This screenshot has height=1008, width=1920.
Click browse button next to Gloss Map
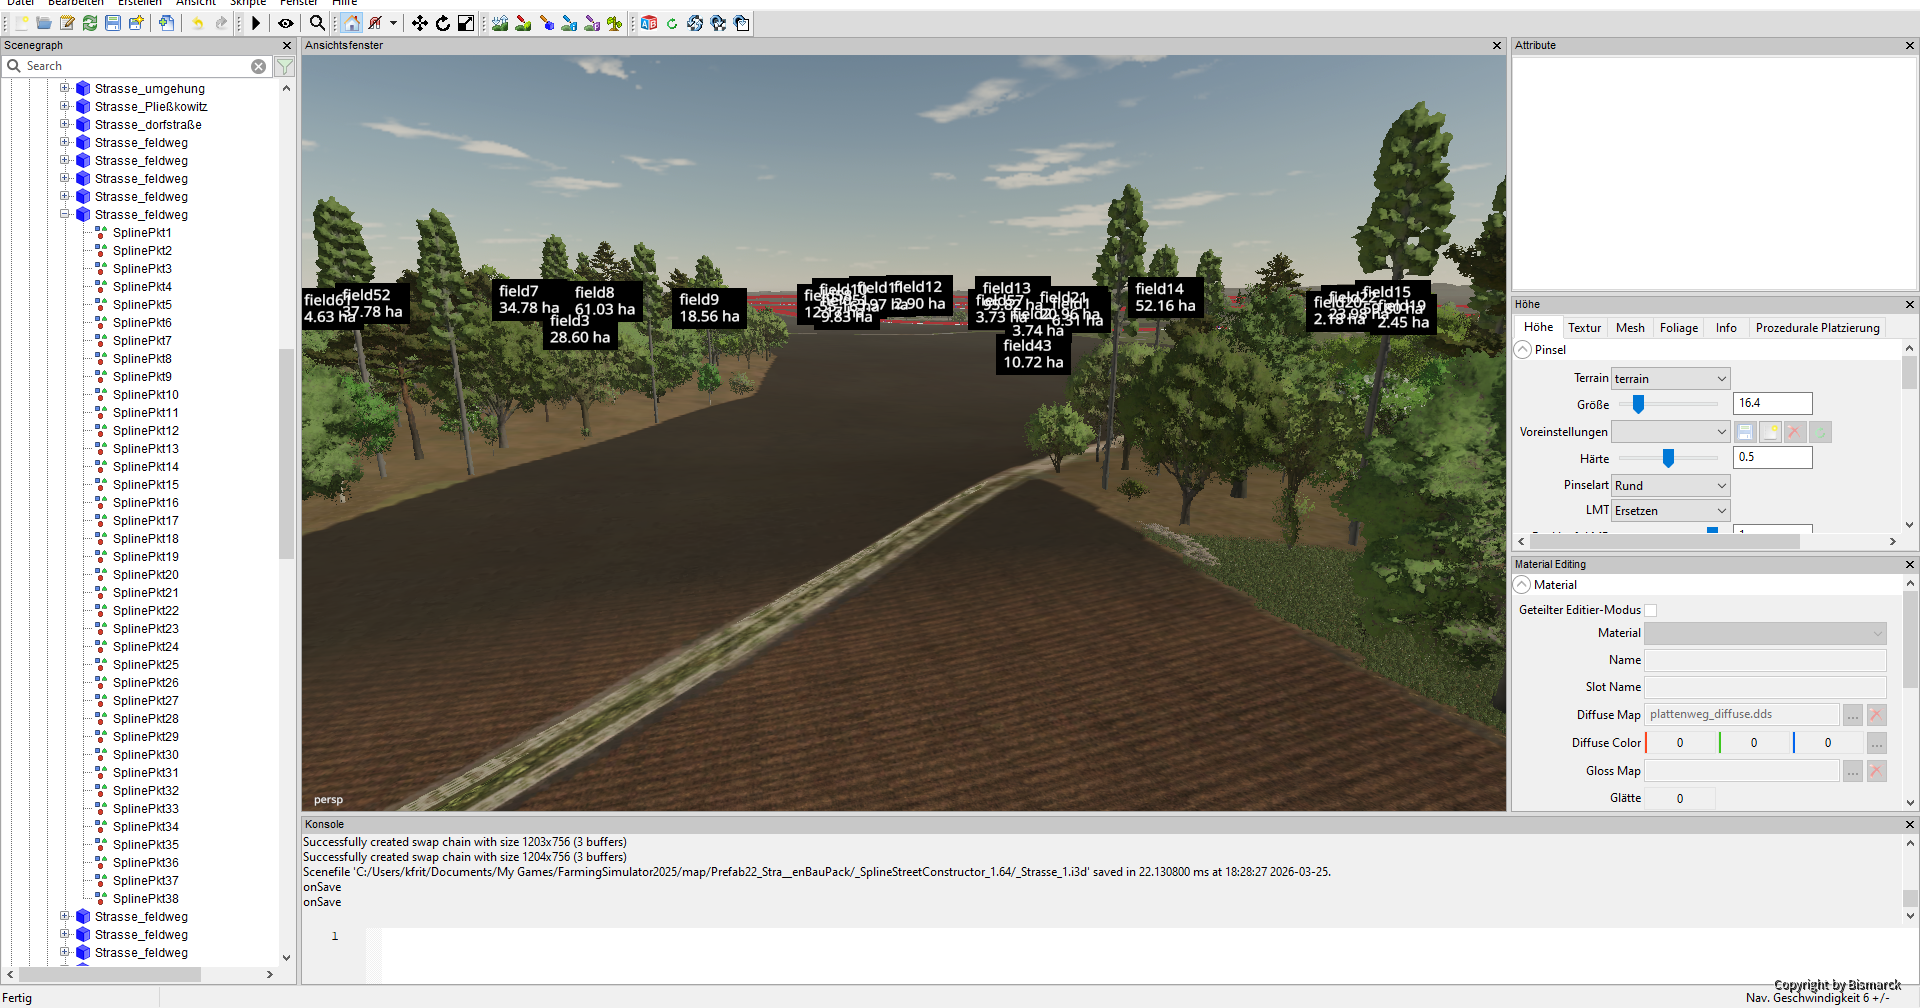[1853, 771]
